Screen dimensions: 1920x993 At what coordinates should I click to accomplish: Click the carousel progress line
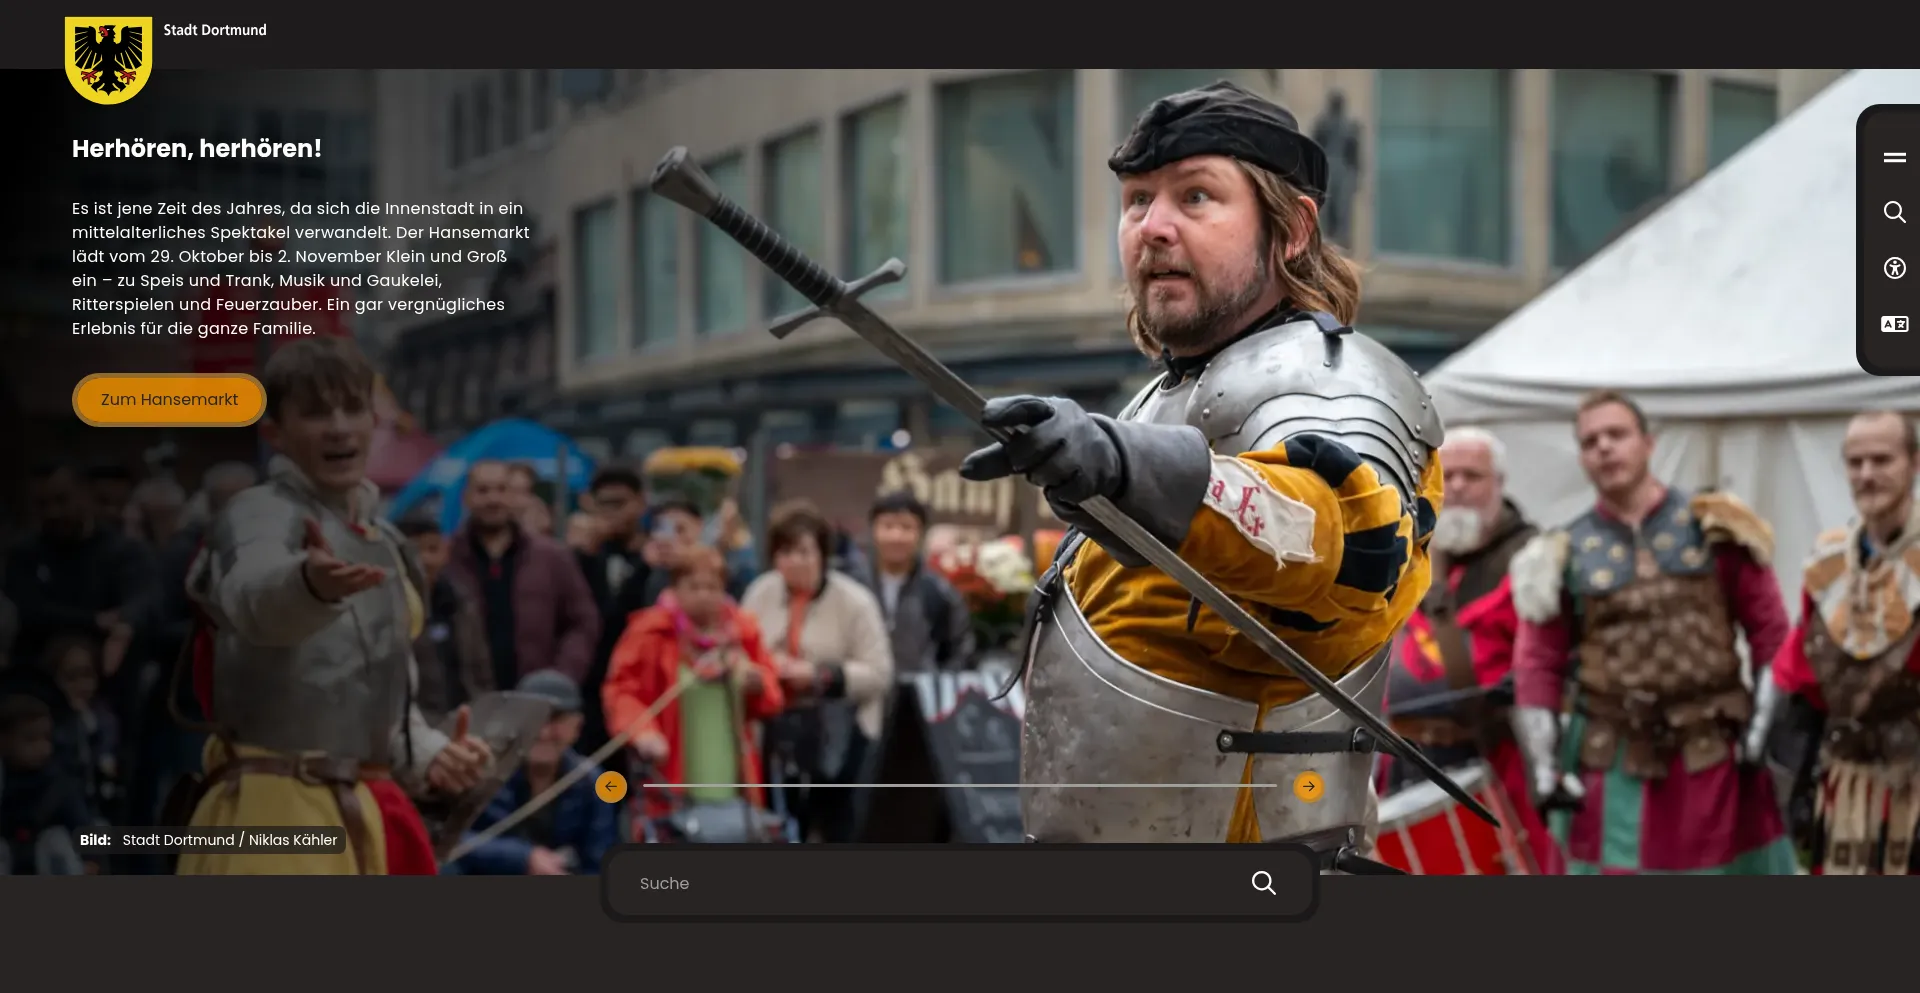[x=959, y=786]
